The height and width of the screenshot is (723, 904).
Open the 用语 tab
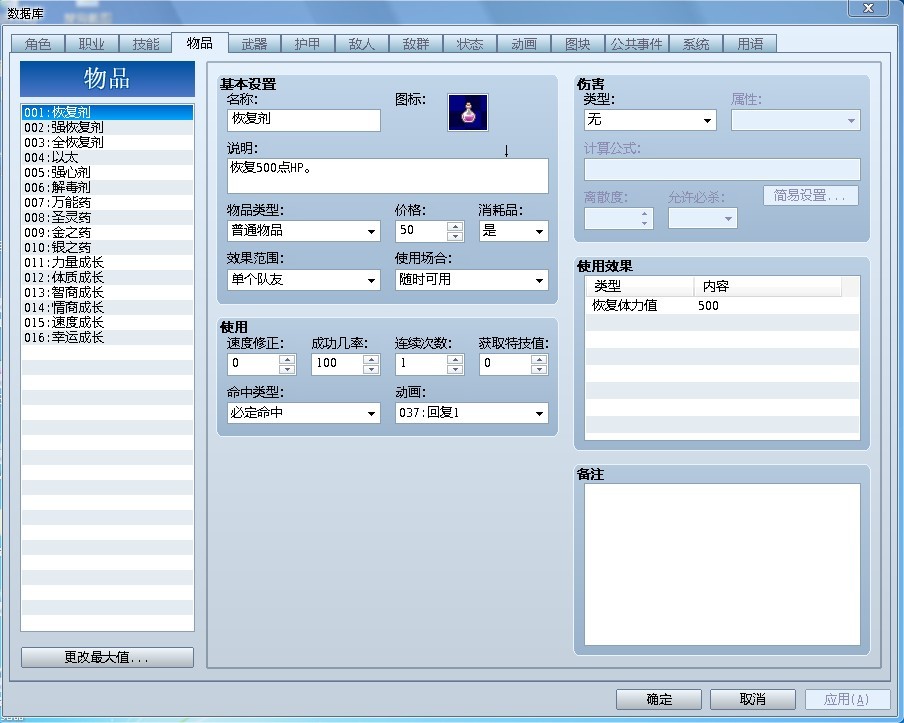pyautogui.click(x=750, y=44)
